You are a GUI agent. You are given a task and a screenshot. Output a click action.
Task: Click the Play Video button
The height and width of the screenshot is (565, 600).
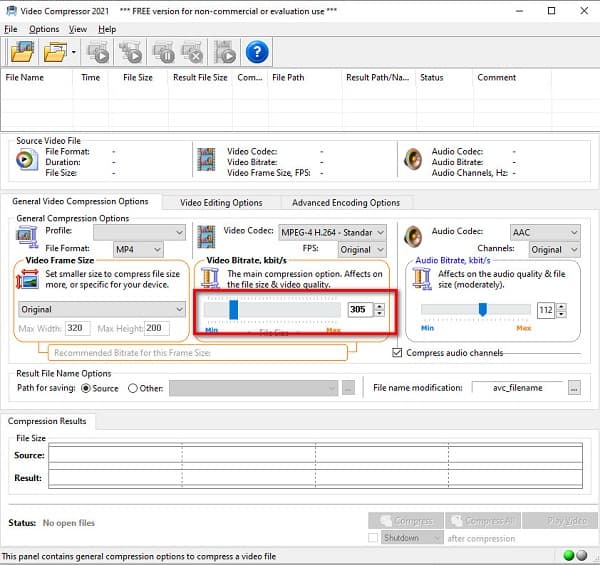pos(560,521)
